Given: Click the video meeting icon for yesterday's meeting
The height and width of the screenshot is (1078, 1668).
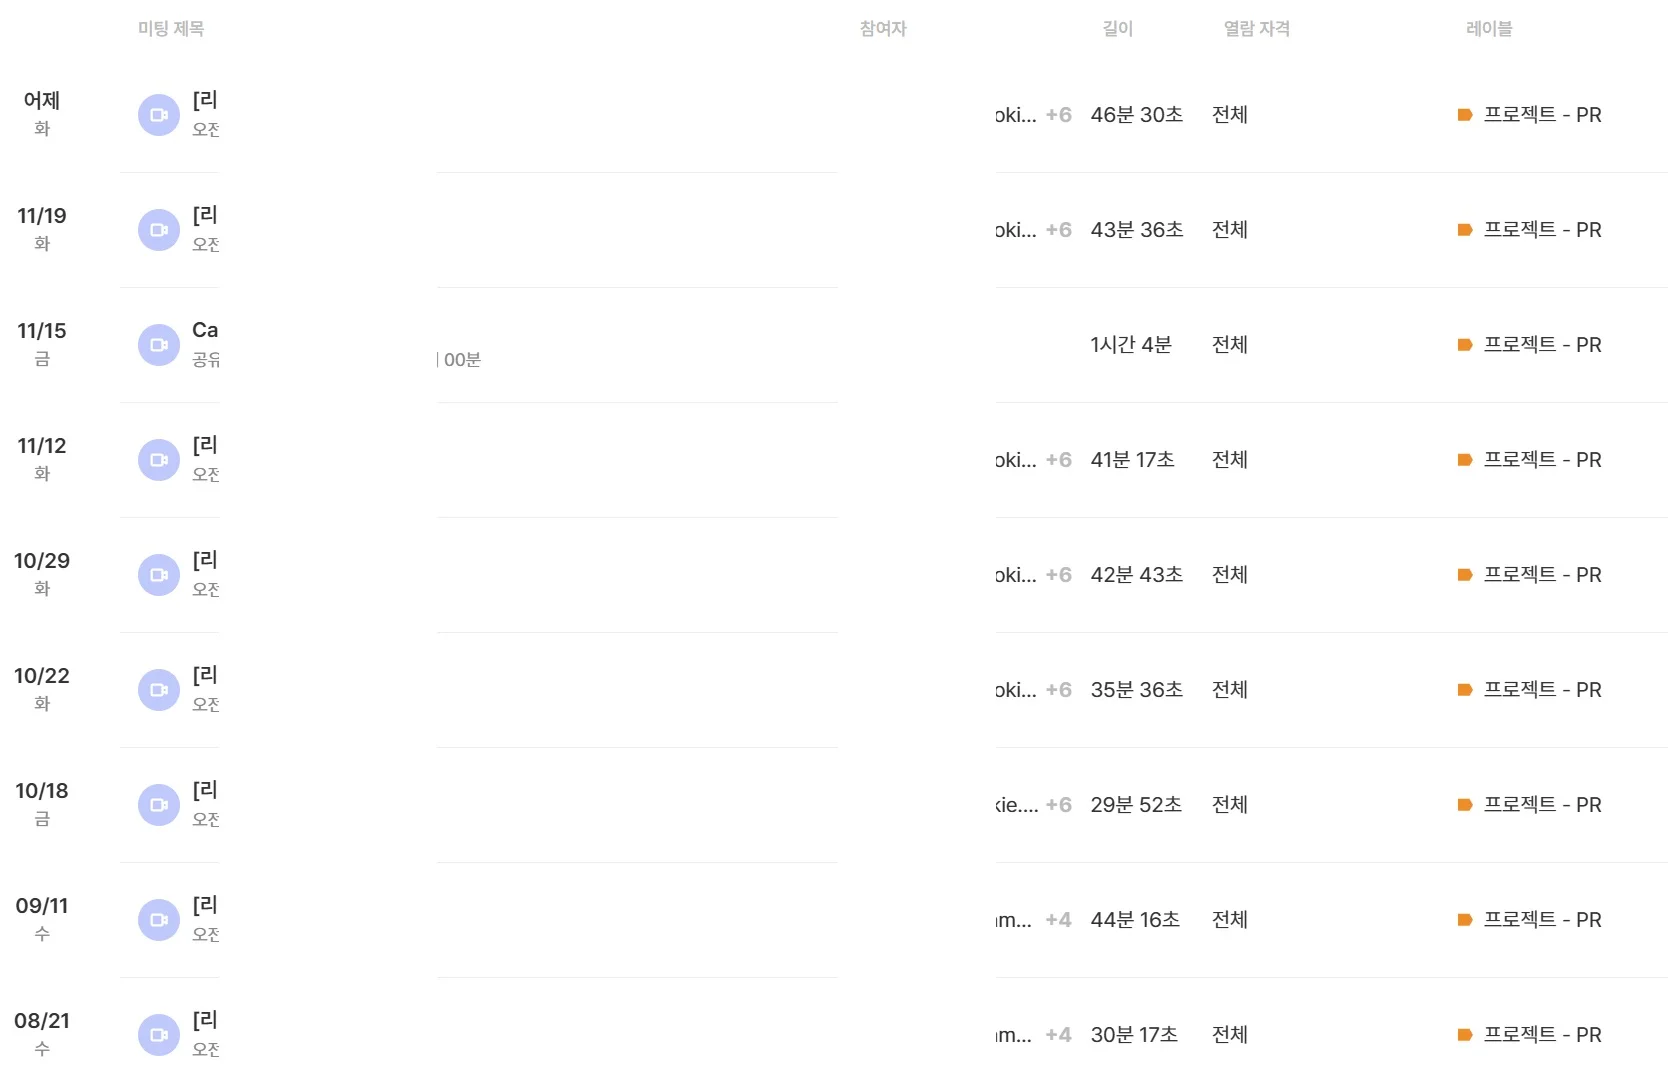Looking at the screenshot, I should point(158,115).
